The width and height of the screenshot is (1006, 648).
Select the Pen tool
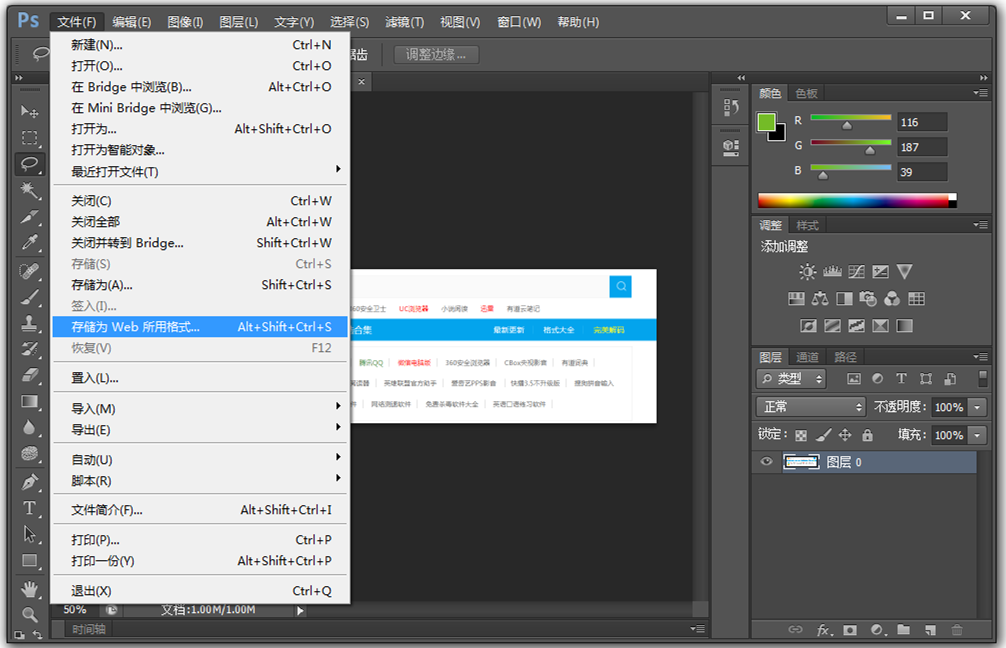(x=29, y=482)
